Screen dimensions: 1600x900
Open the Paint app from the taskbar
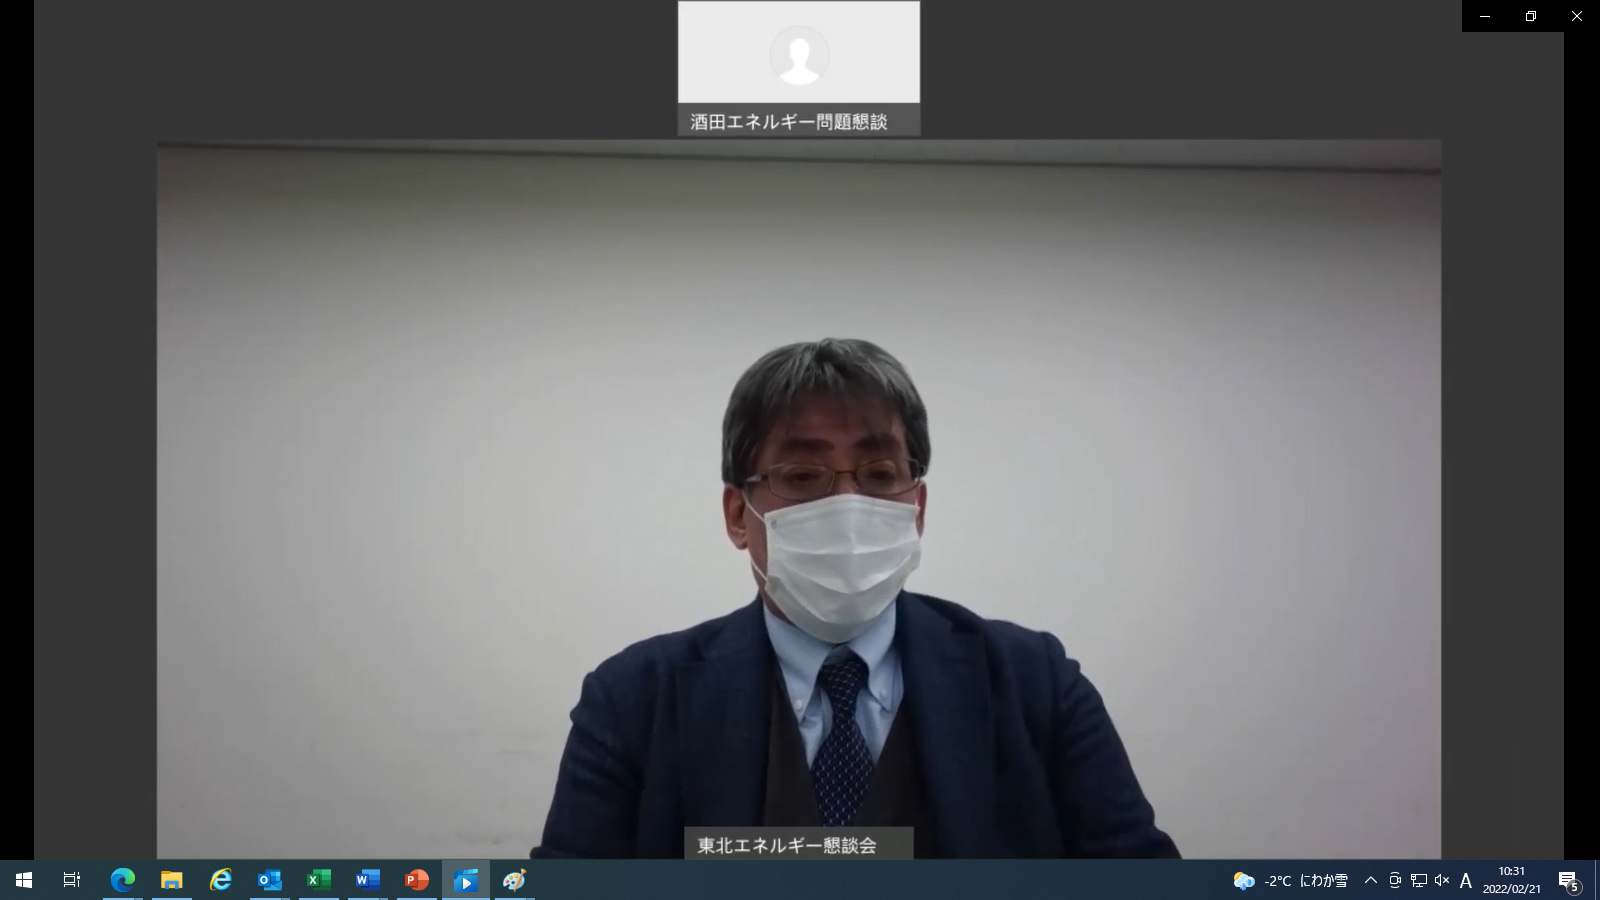point(514,880)
